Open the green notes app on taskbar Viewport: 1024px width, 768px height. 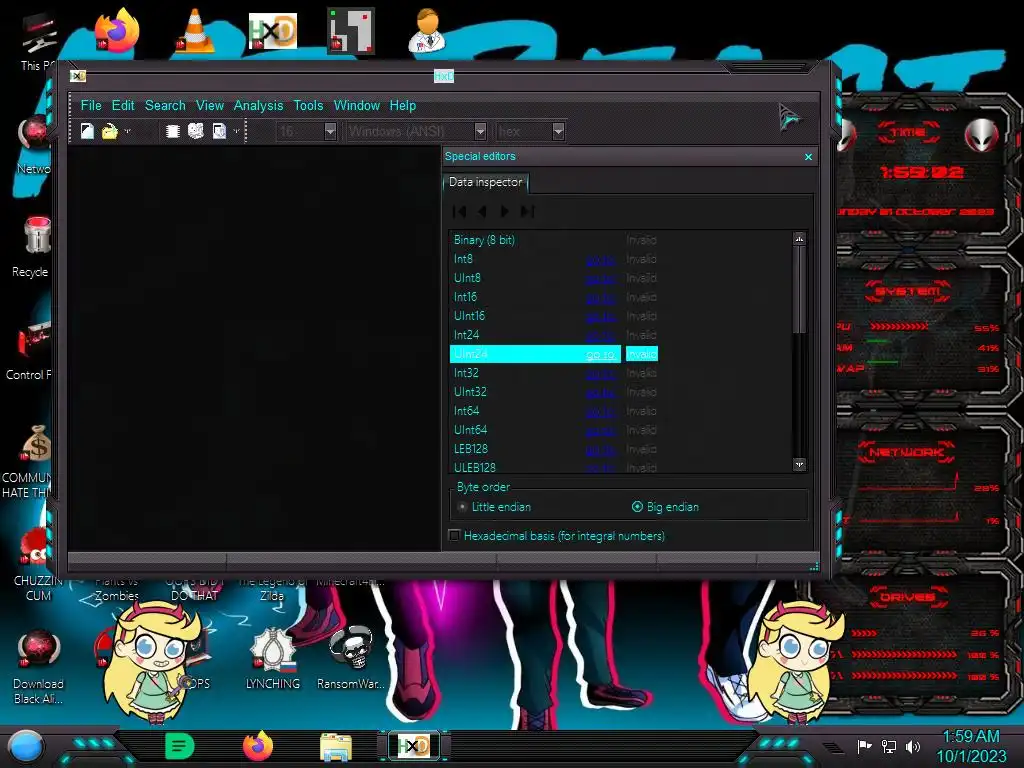pyautogui.click(x=180, y=746)
